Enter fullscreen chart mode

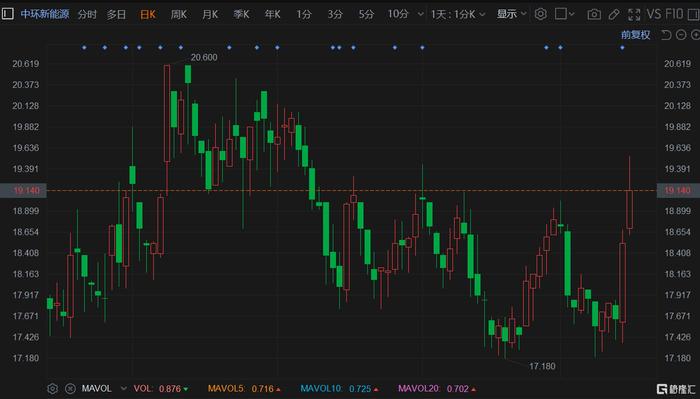pos(634,15)
